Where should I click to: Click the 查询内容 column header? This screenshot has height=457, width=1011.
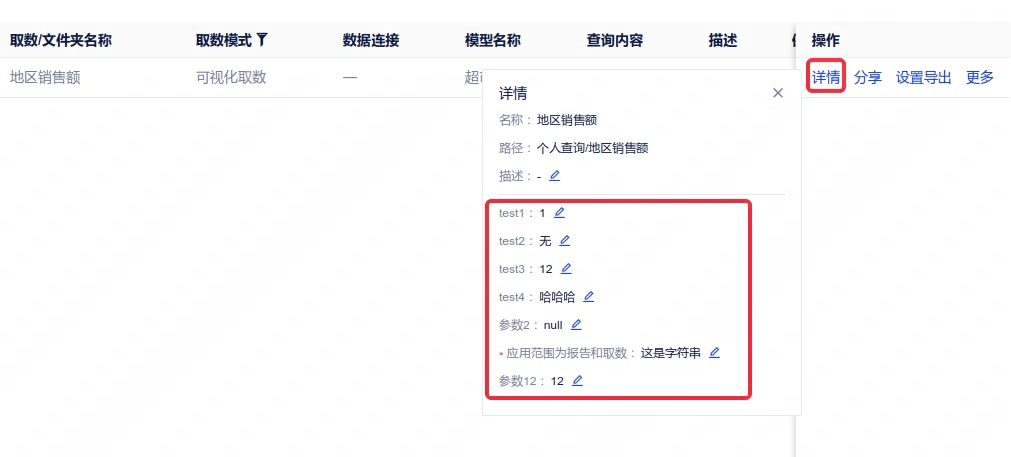coord(615,41)
